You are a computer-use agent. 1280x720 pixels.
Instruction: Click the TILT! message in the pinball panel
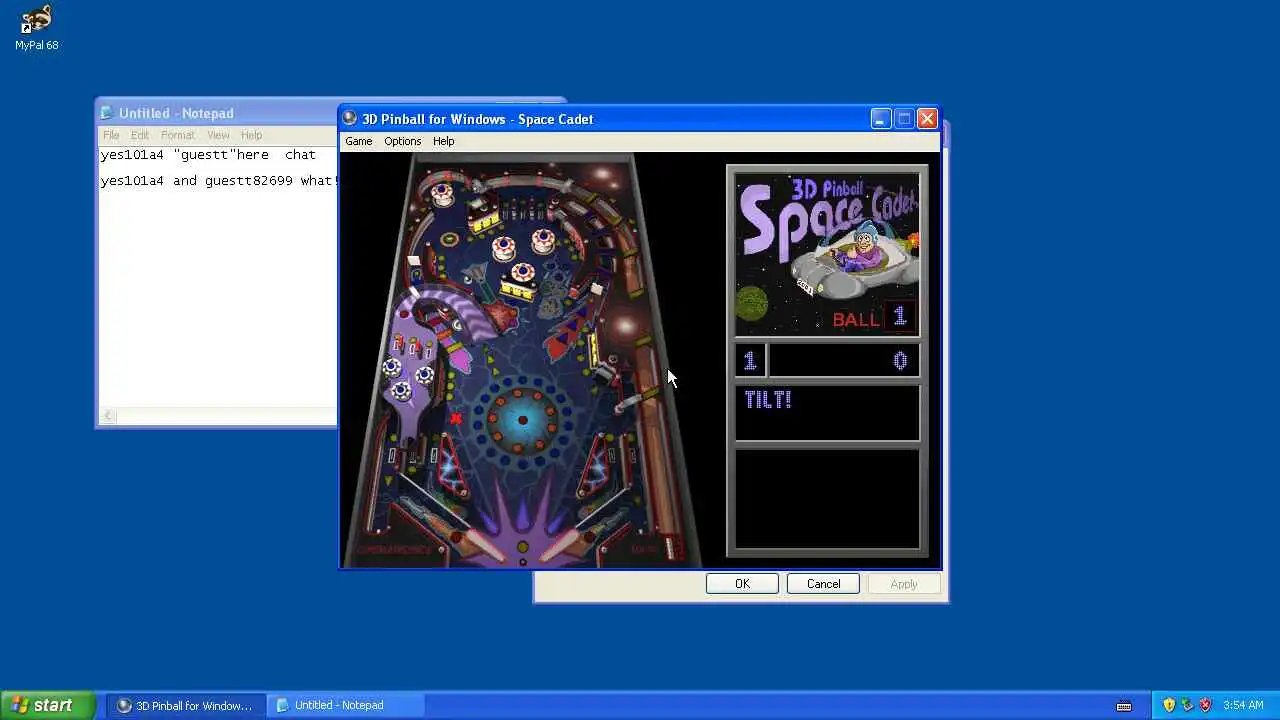click(x=768, y=400)
